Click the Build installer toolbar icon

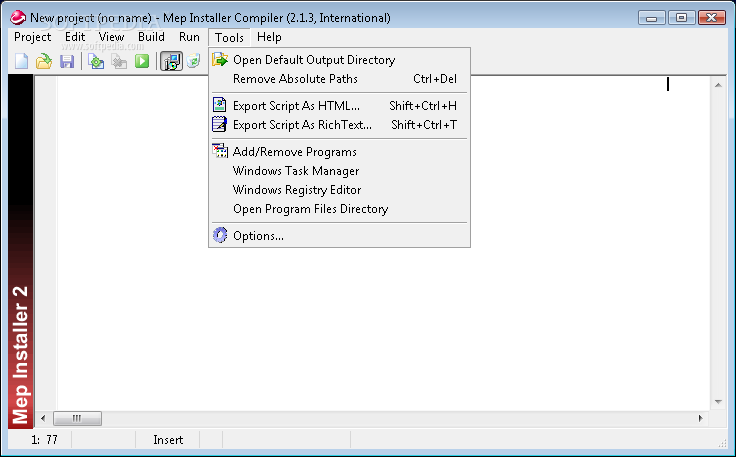(x=96, y=61)
